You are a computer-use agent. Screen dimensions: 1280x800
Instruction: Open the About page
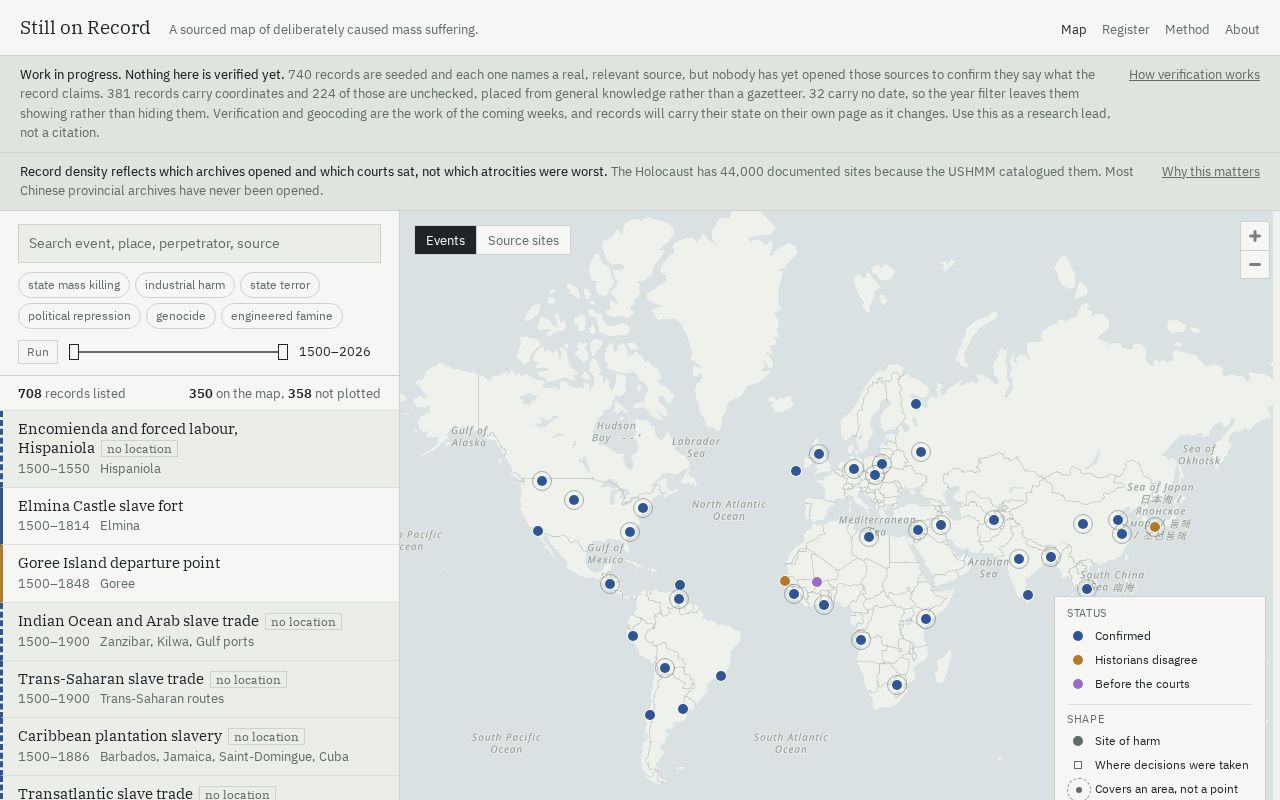pyautogui.click(x=1242, y=29)
